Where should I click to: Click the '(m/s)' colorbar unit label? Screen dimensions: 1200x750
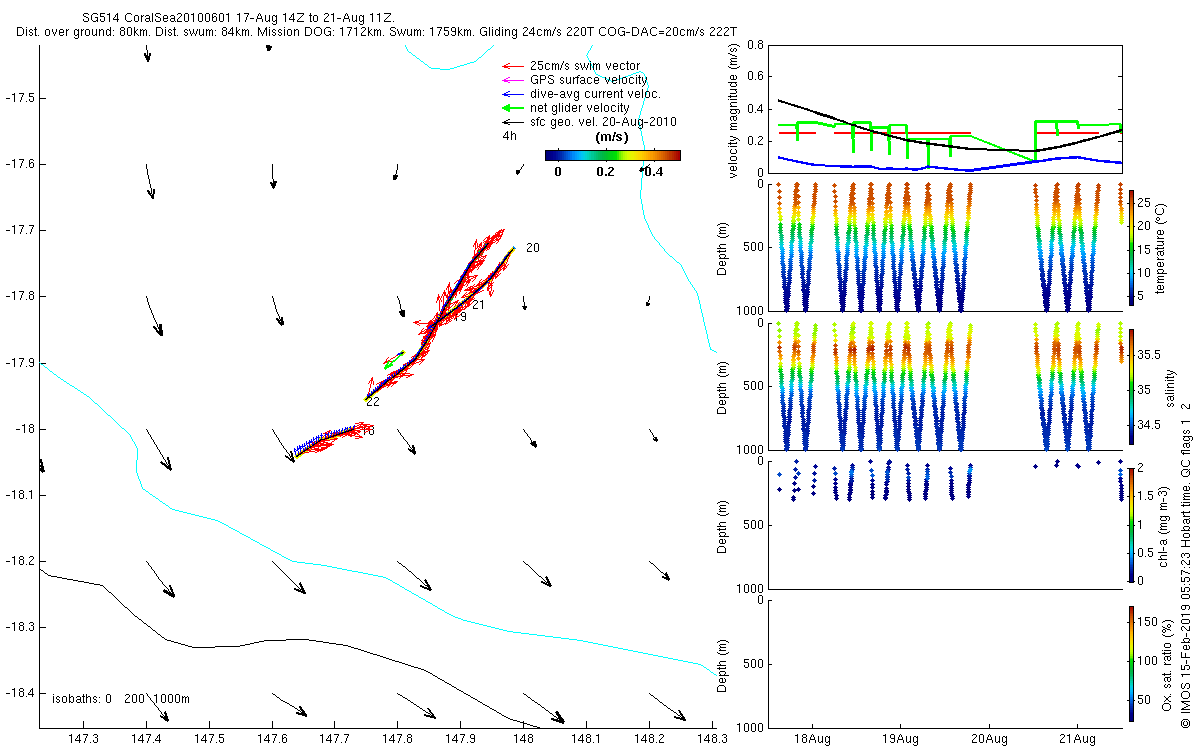[611, 136]
